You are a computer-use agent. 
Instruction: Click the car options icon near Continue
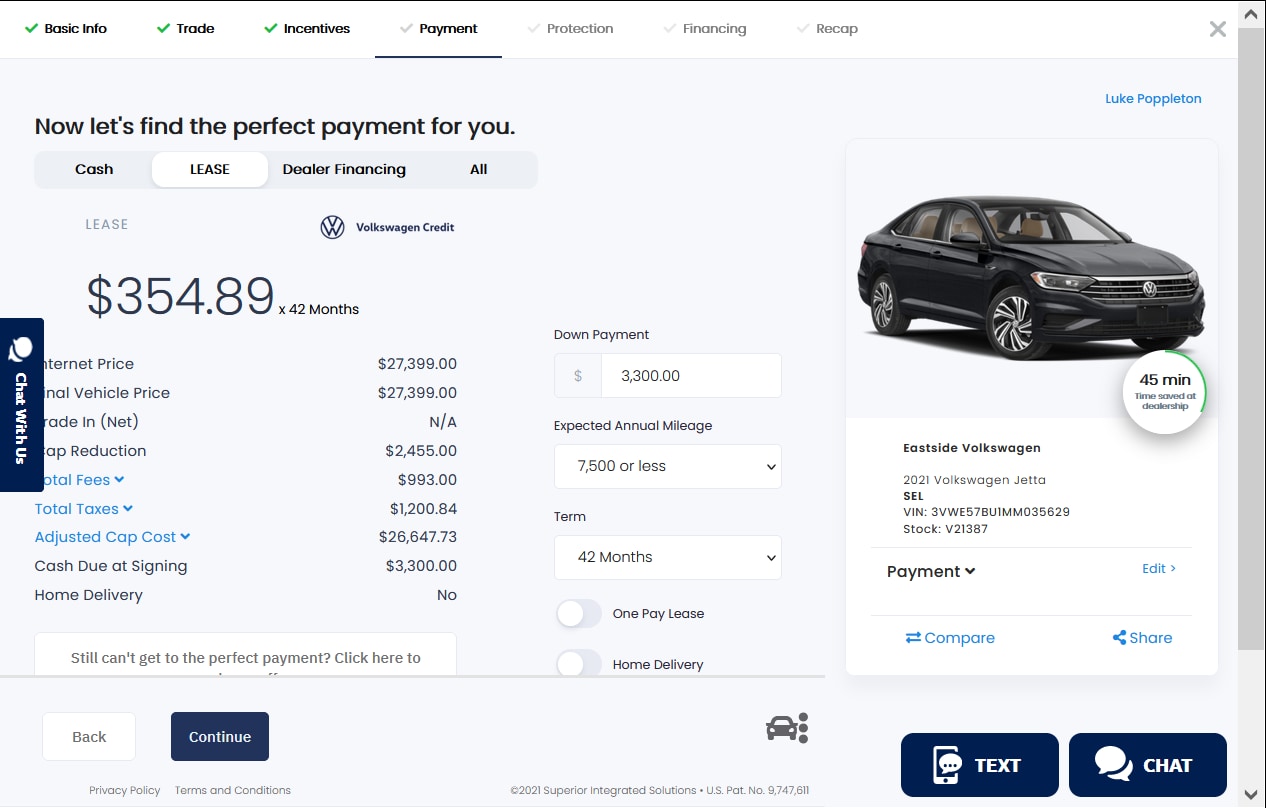click(787, 728)
